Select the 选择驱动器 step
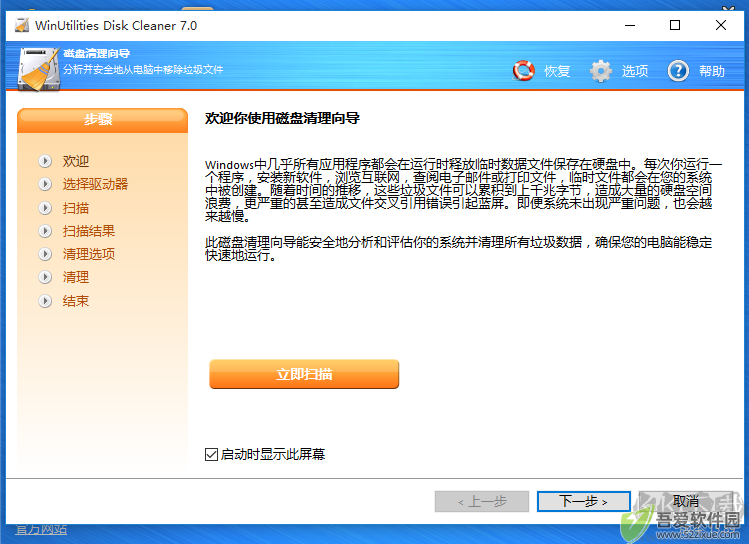749x544 pixels. (95, 184)
